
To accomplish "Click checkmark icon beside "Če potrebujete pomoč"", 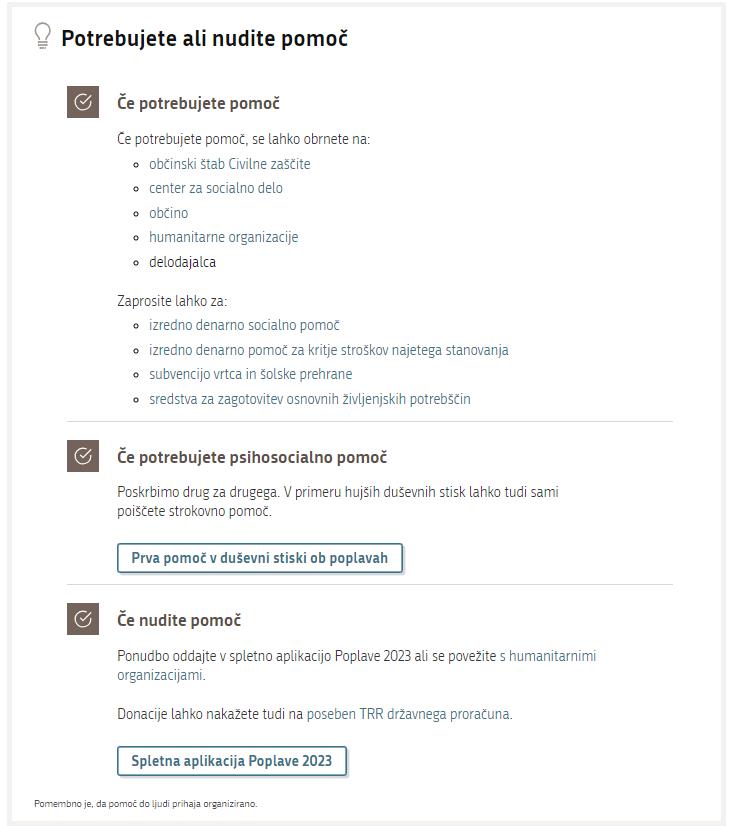I will coord(83,102).
